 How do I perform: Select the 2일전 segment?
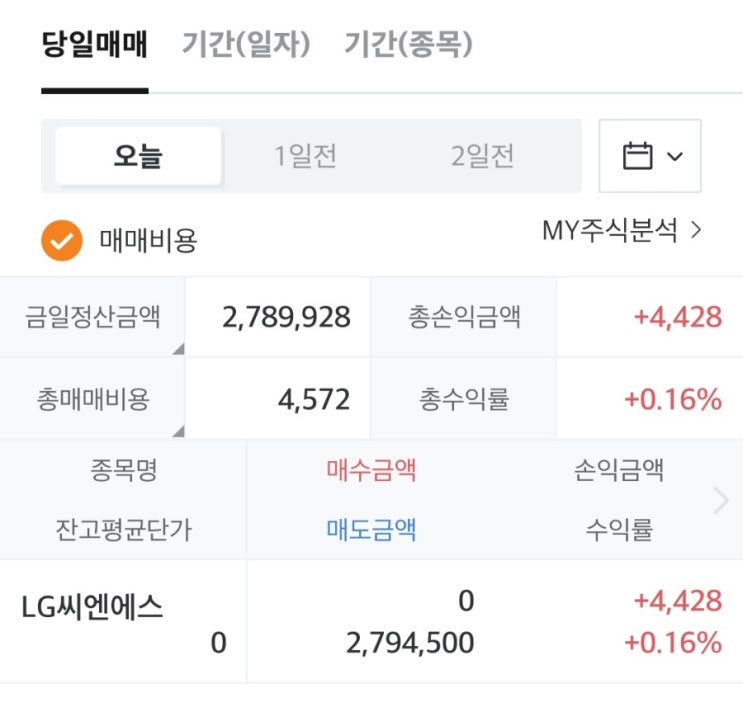[483, 157]
